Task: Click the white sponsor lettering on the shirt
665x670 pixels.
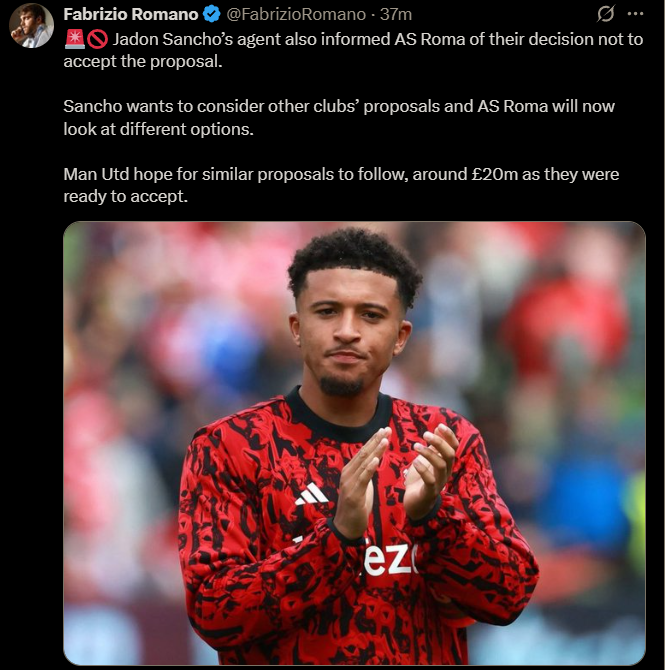Action: [388, 559]
